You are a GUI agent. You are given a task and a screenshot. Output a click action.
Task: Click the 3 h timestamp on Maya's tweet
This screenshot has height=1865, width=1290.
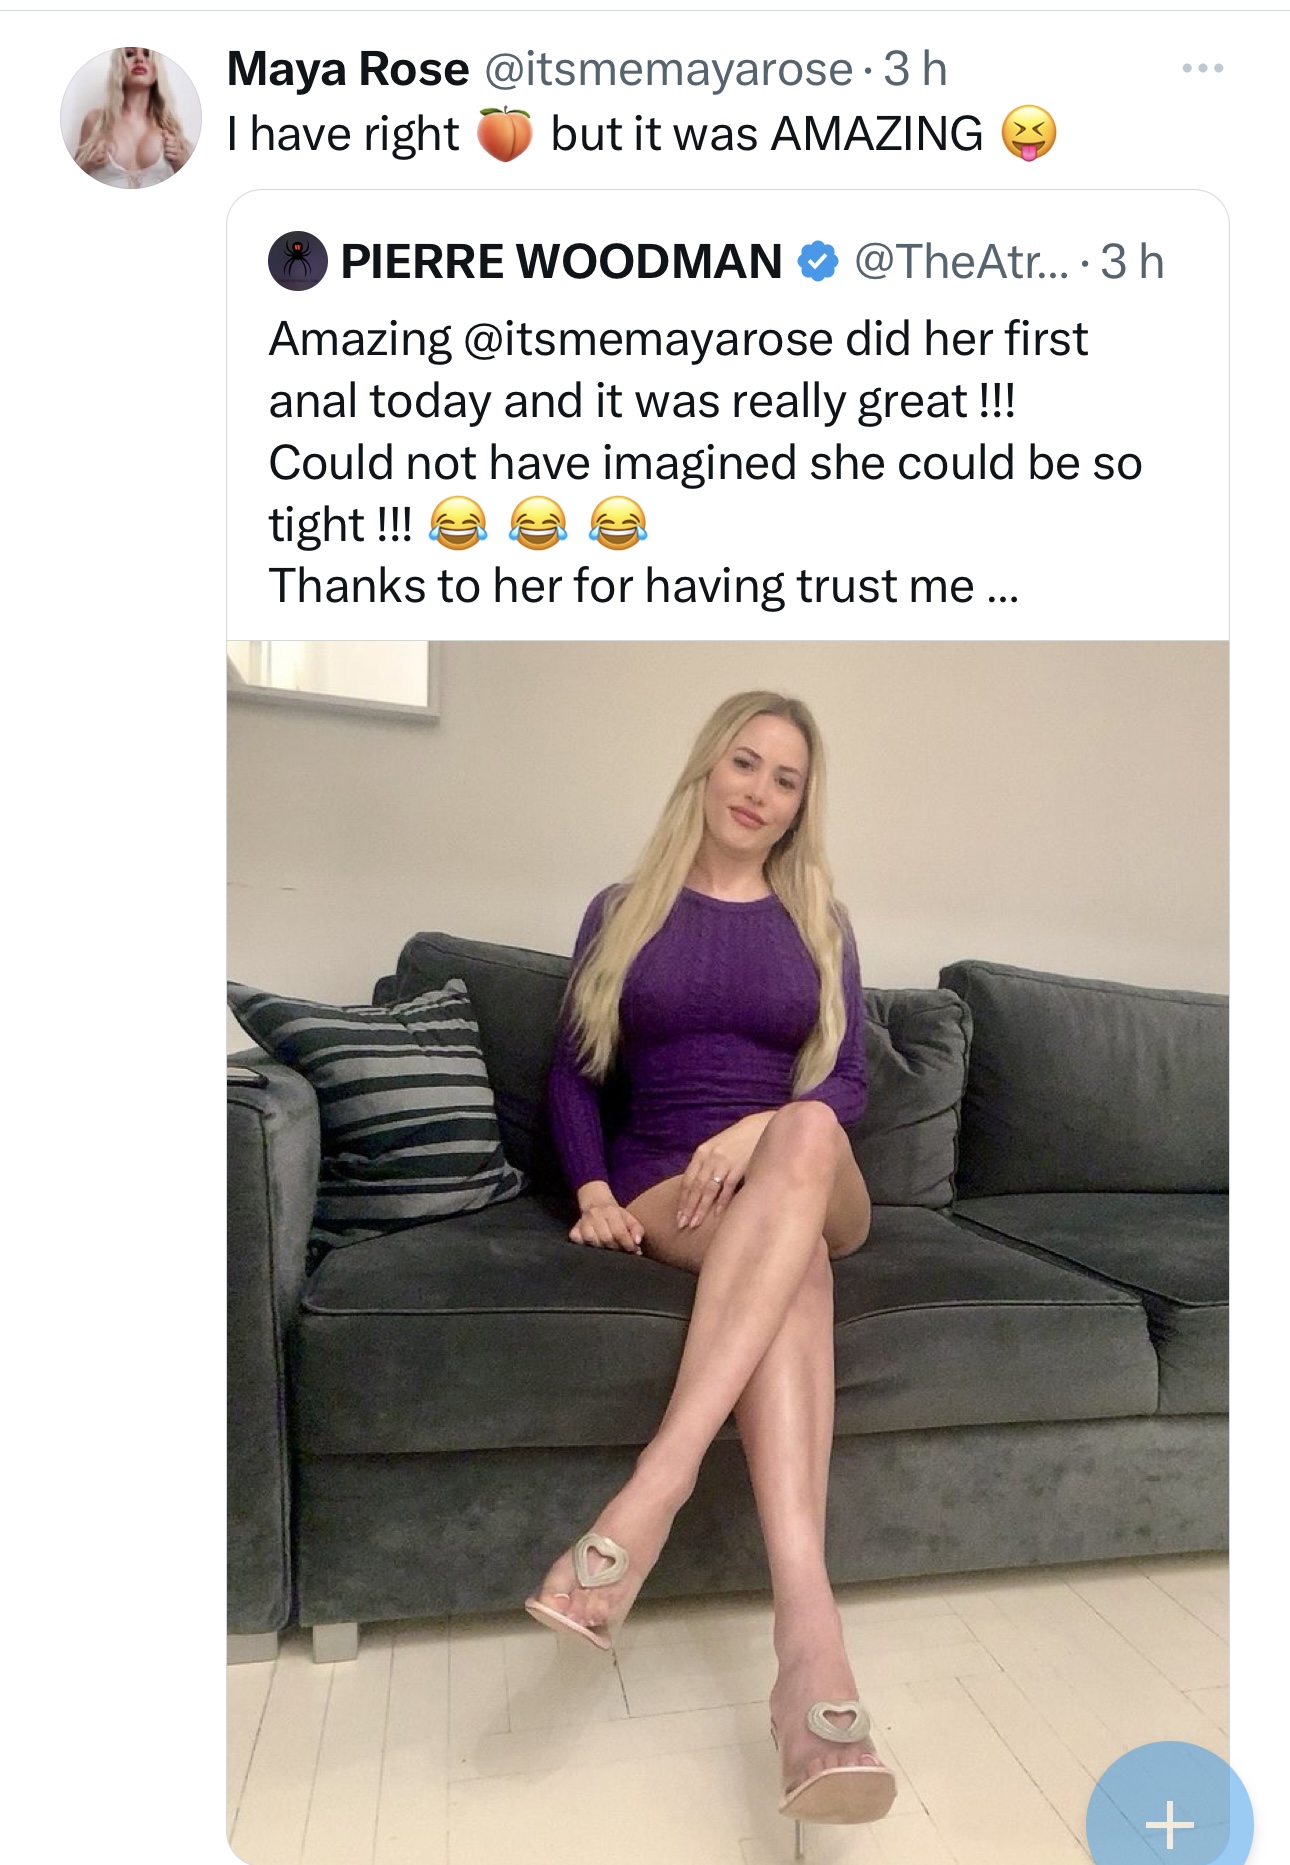[x=915, y=69]
